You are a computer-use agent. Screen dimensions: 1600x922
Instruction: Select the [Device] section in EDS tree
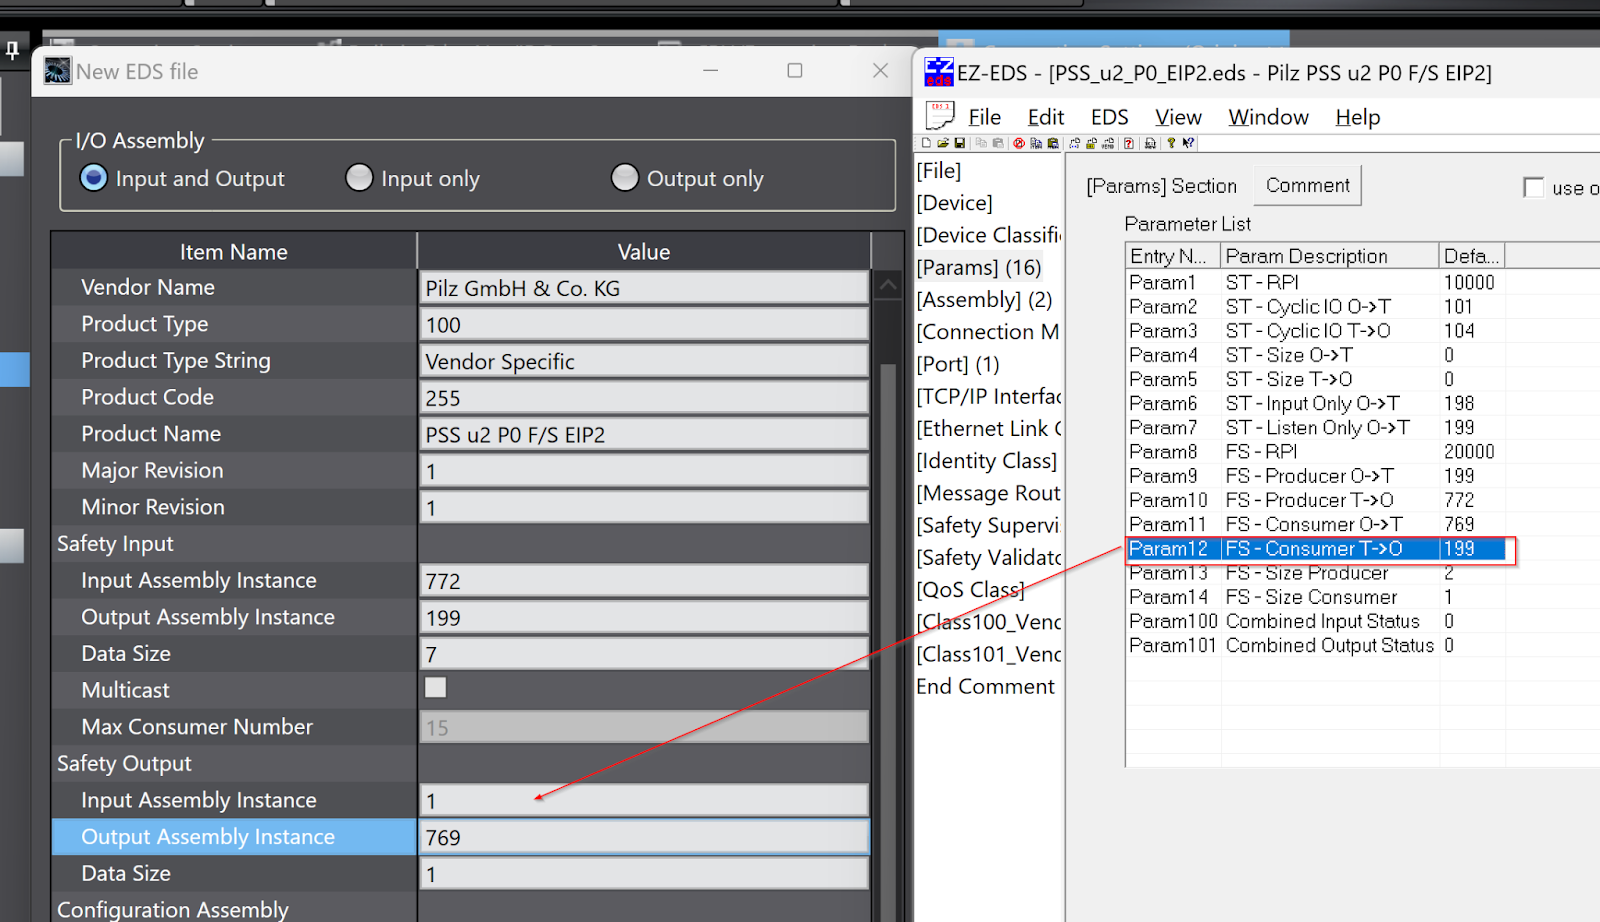(x=954, y=203)
